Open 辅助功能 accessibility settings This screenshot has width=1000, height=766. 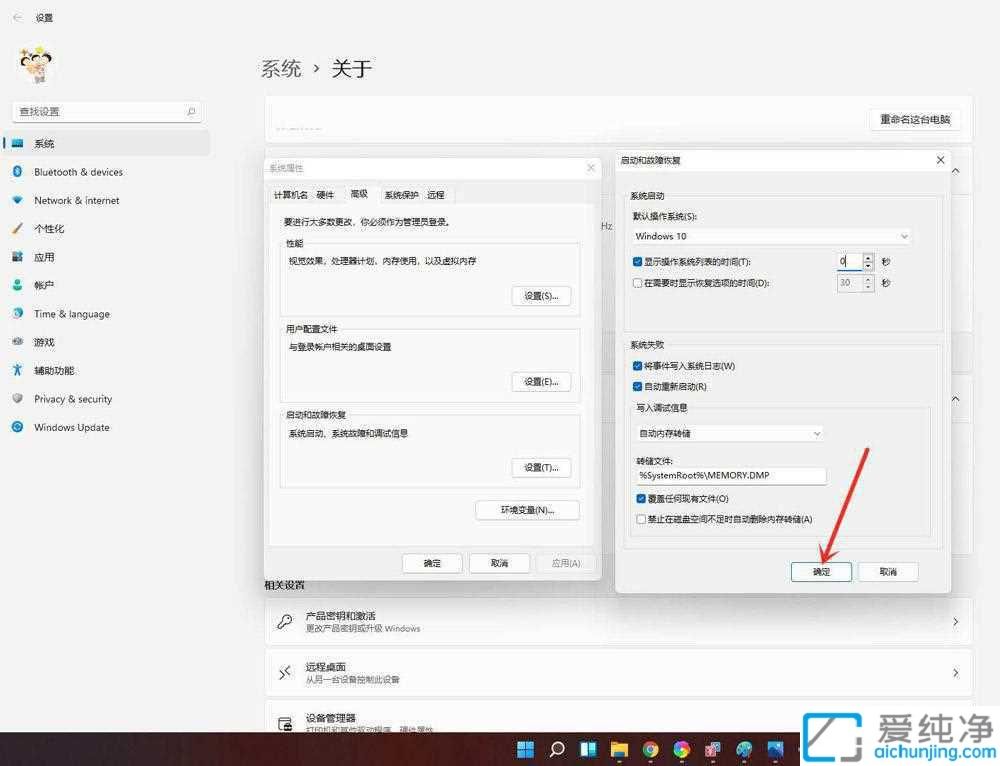pos(107,371)
